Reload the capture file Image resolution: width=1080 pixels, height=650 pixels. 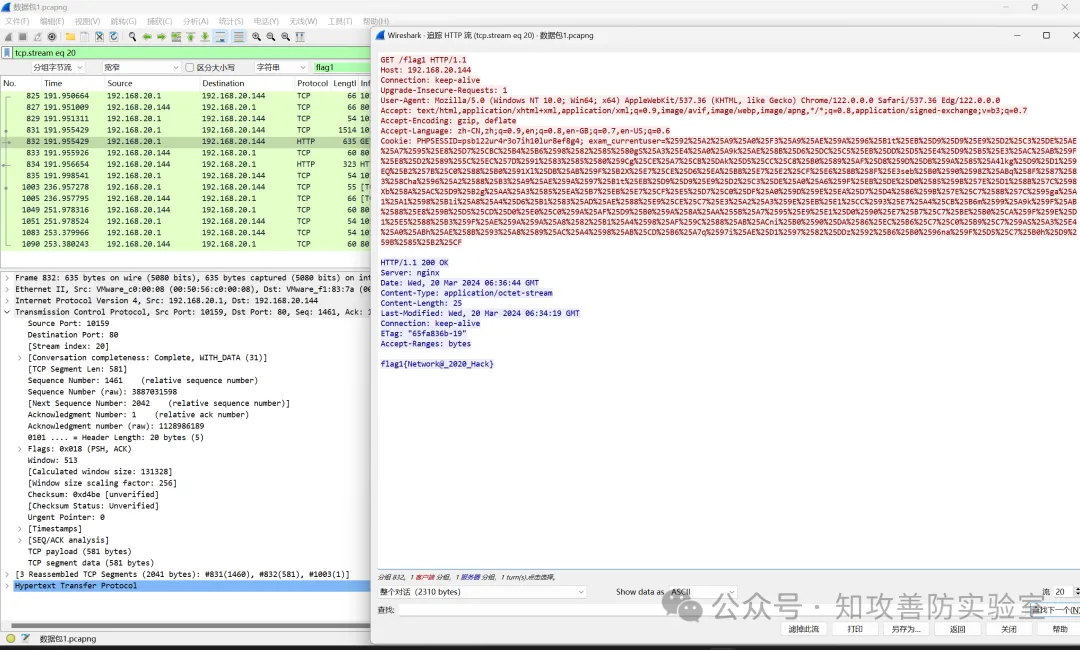point(114,36)
